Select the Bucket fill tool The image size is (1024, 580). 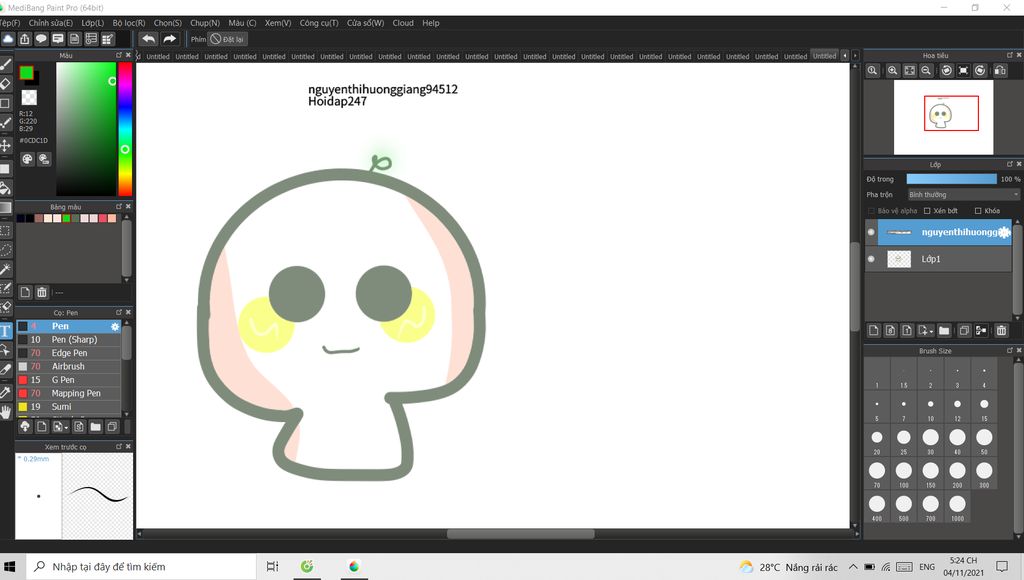click(5, 189)
